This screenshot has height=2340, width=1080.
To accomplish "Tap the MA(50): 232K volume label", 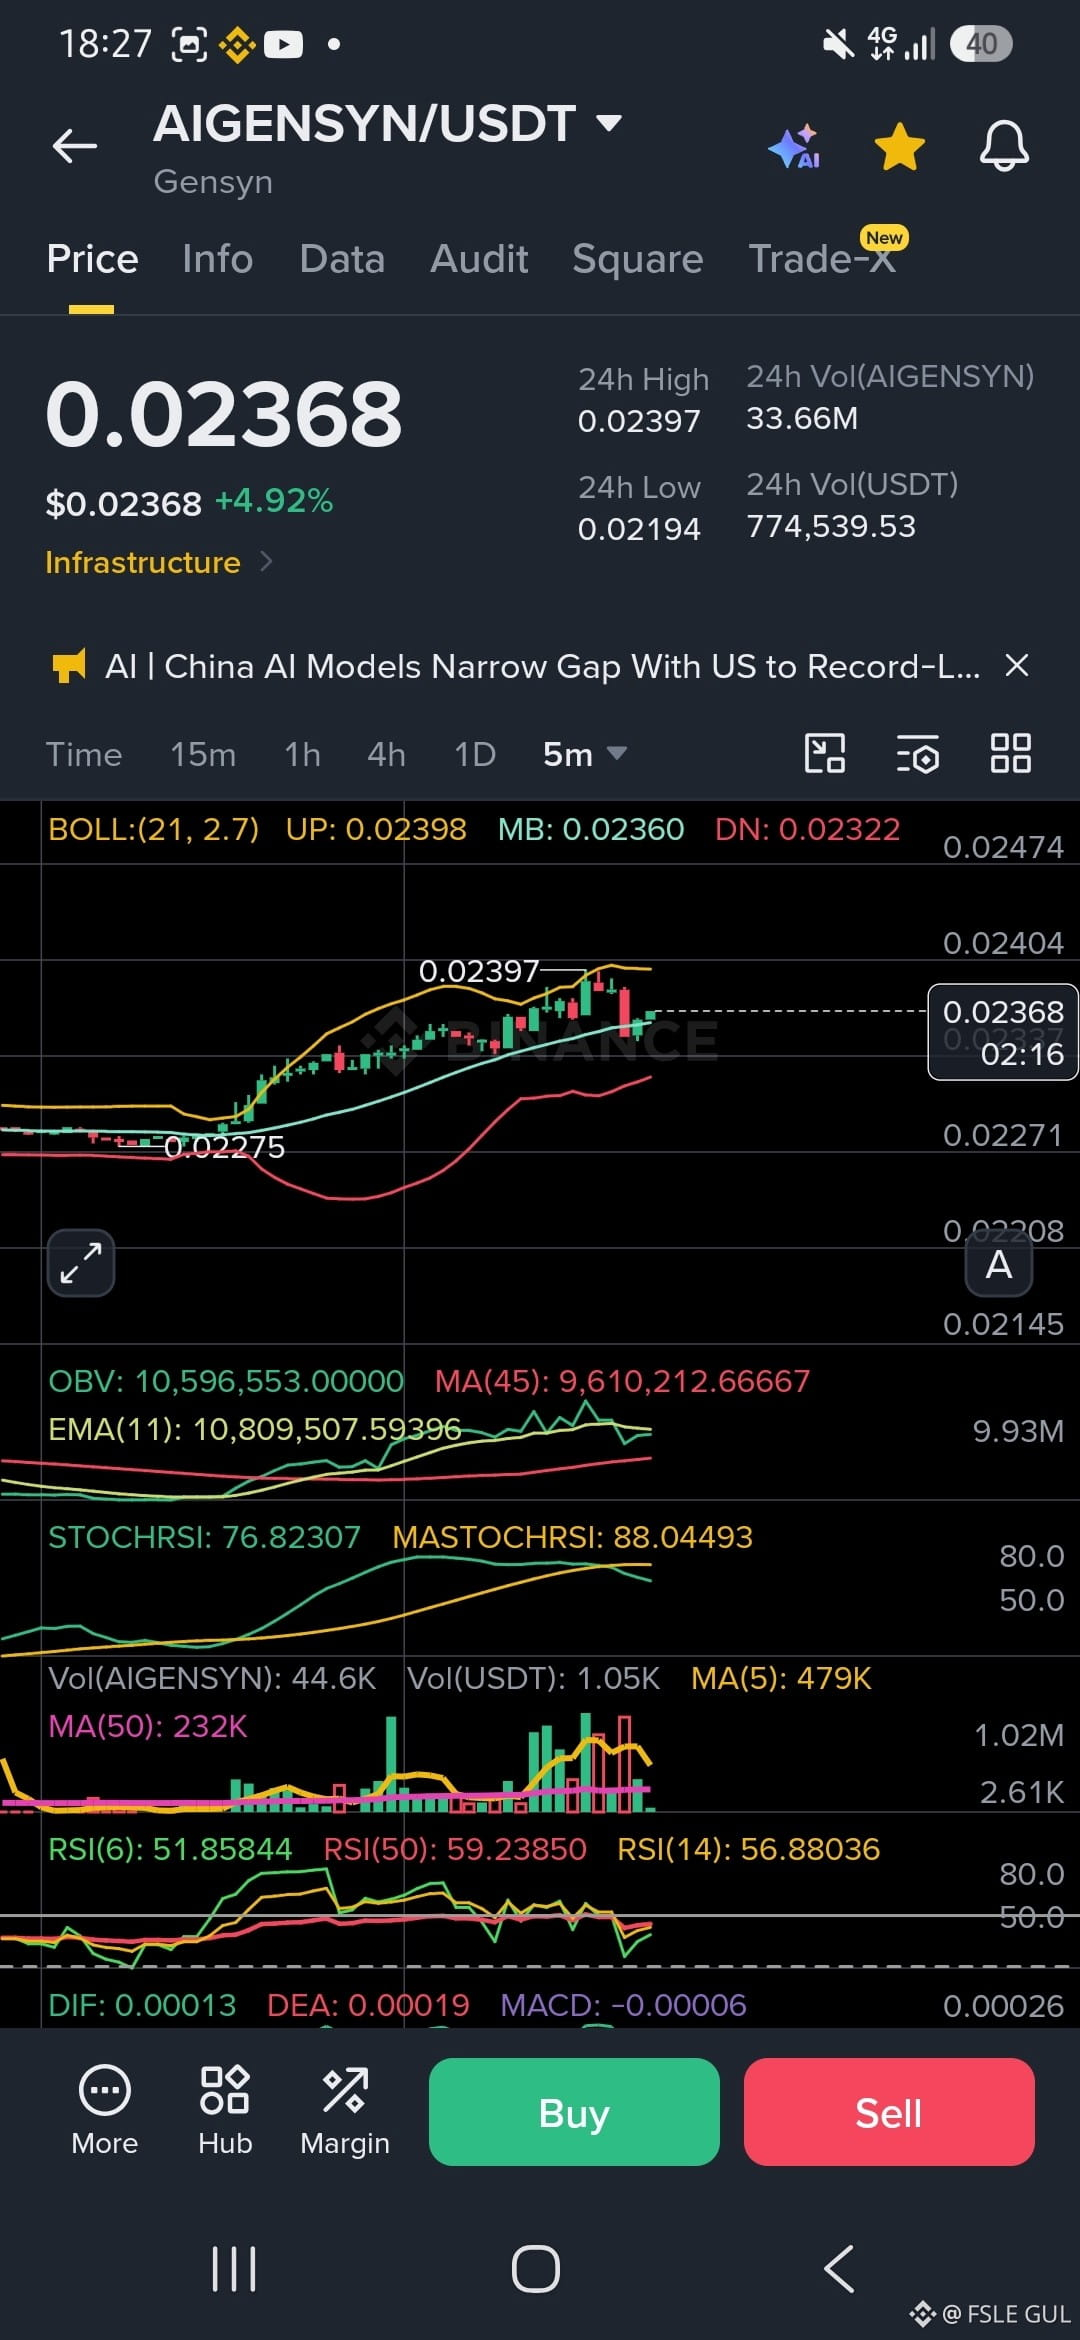I will click(148, 1726).
